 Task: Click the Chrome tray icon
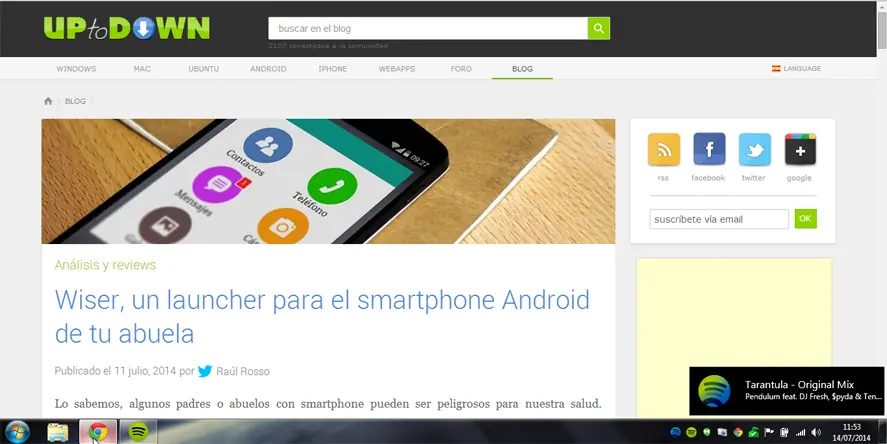click(x=738, y=433)
